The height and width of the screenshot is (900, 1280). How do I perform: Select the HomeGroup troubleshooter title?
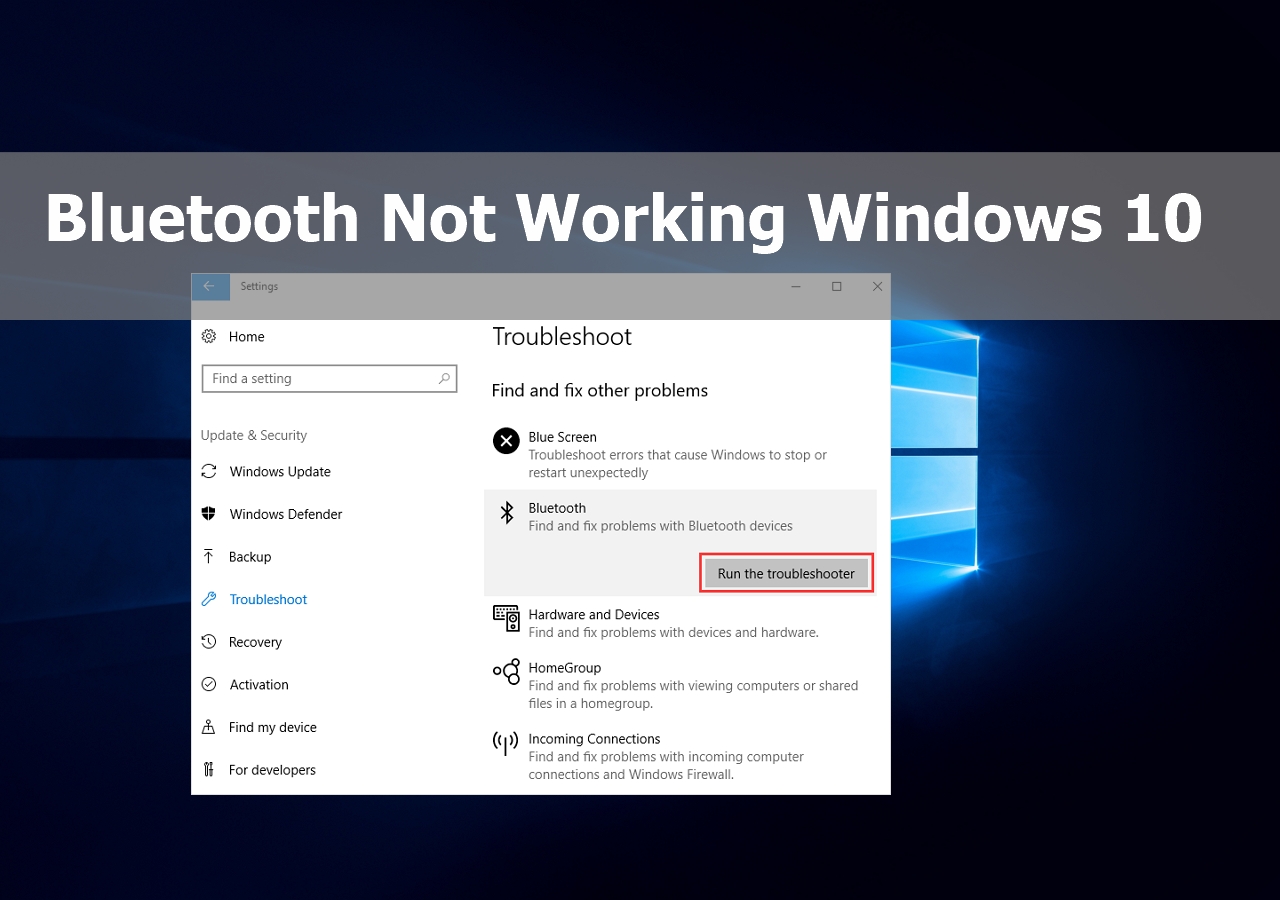coord(565,667)
